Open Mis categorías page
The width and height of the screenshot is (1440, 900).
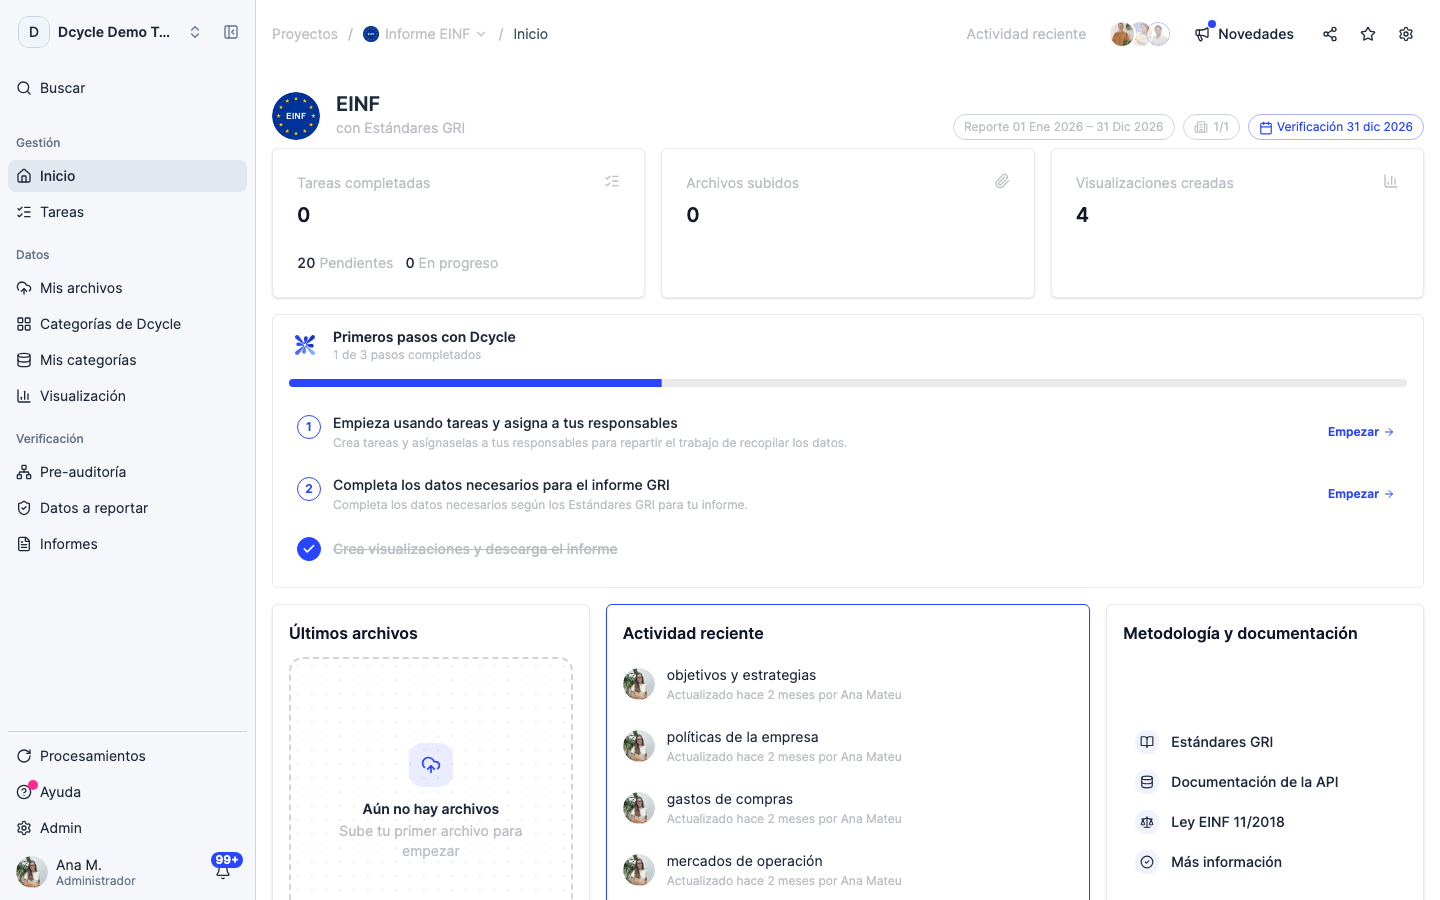(x=127, y=360)
